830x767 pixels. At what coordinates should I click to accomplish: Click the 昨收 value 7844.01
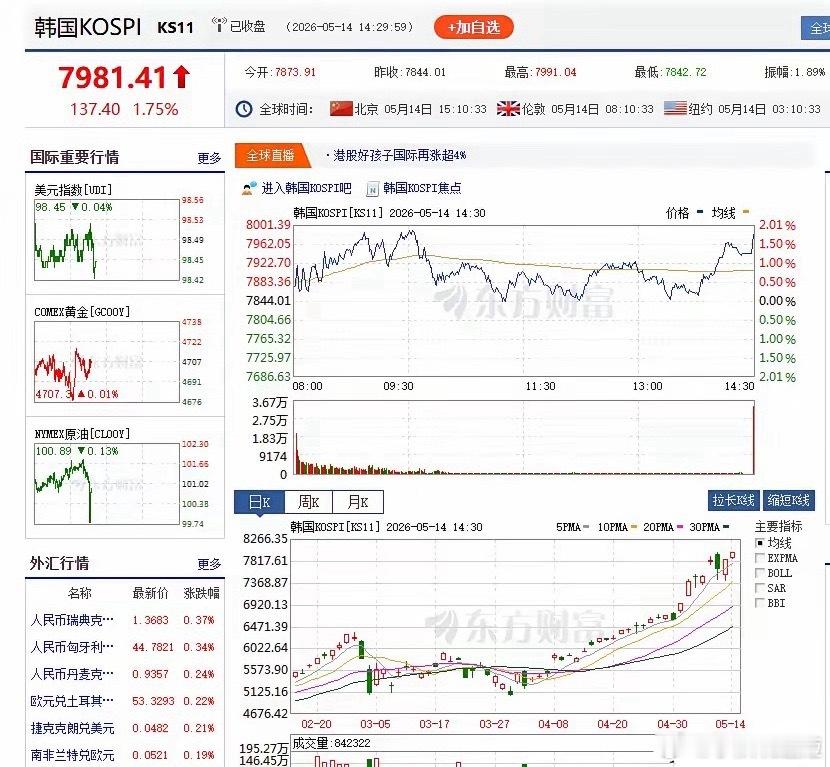click(425, 73)
